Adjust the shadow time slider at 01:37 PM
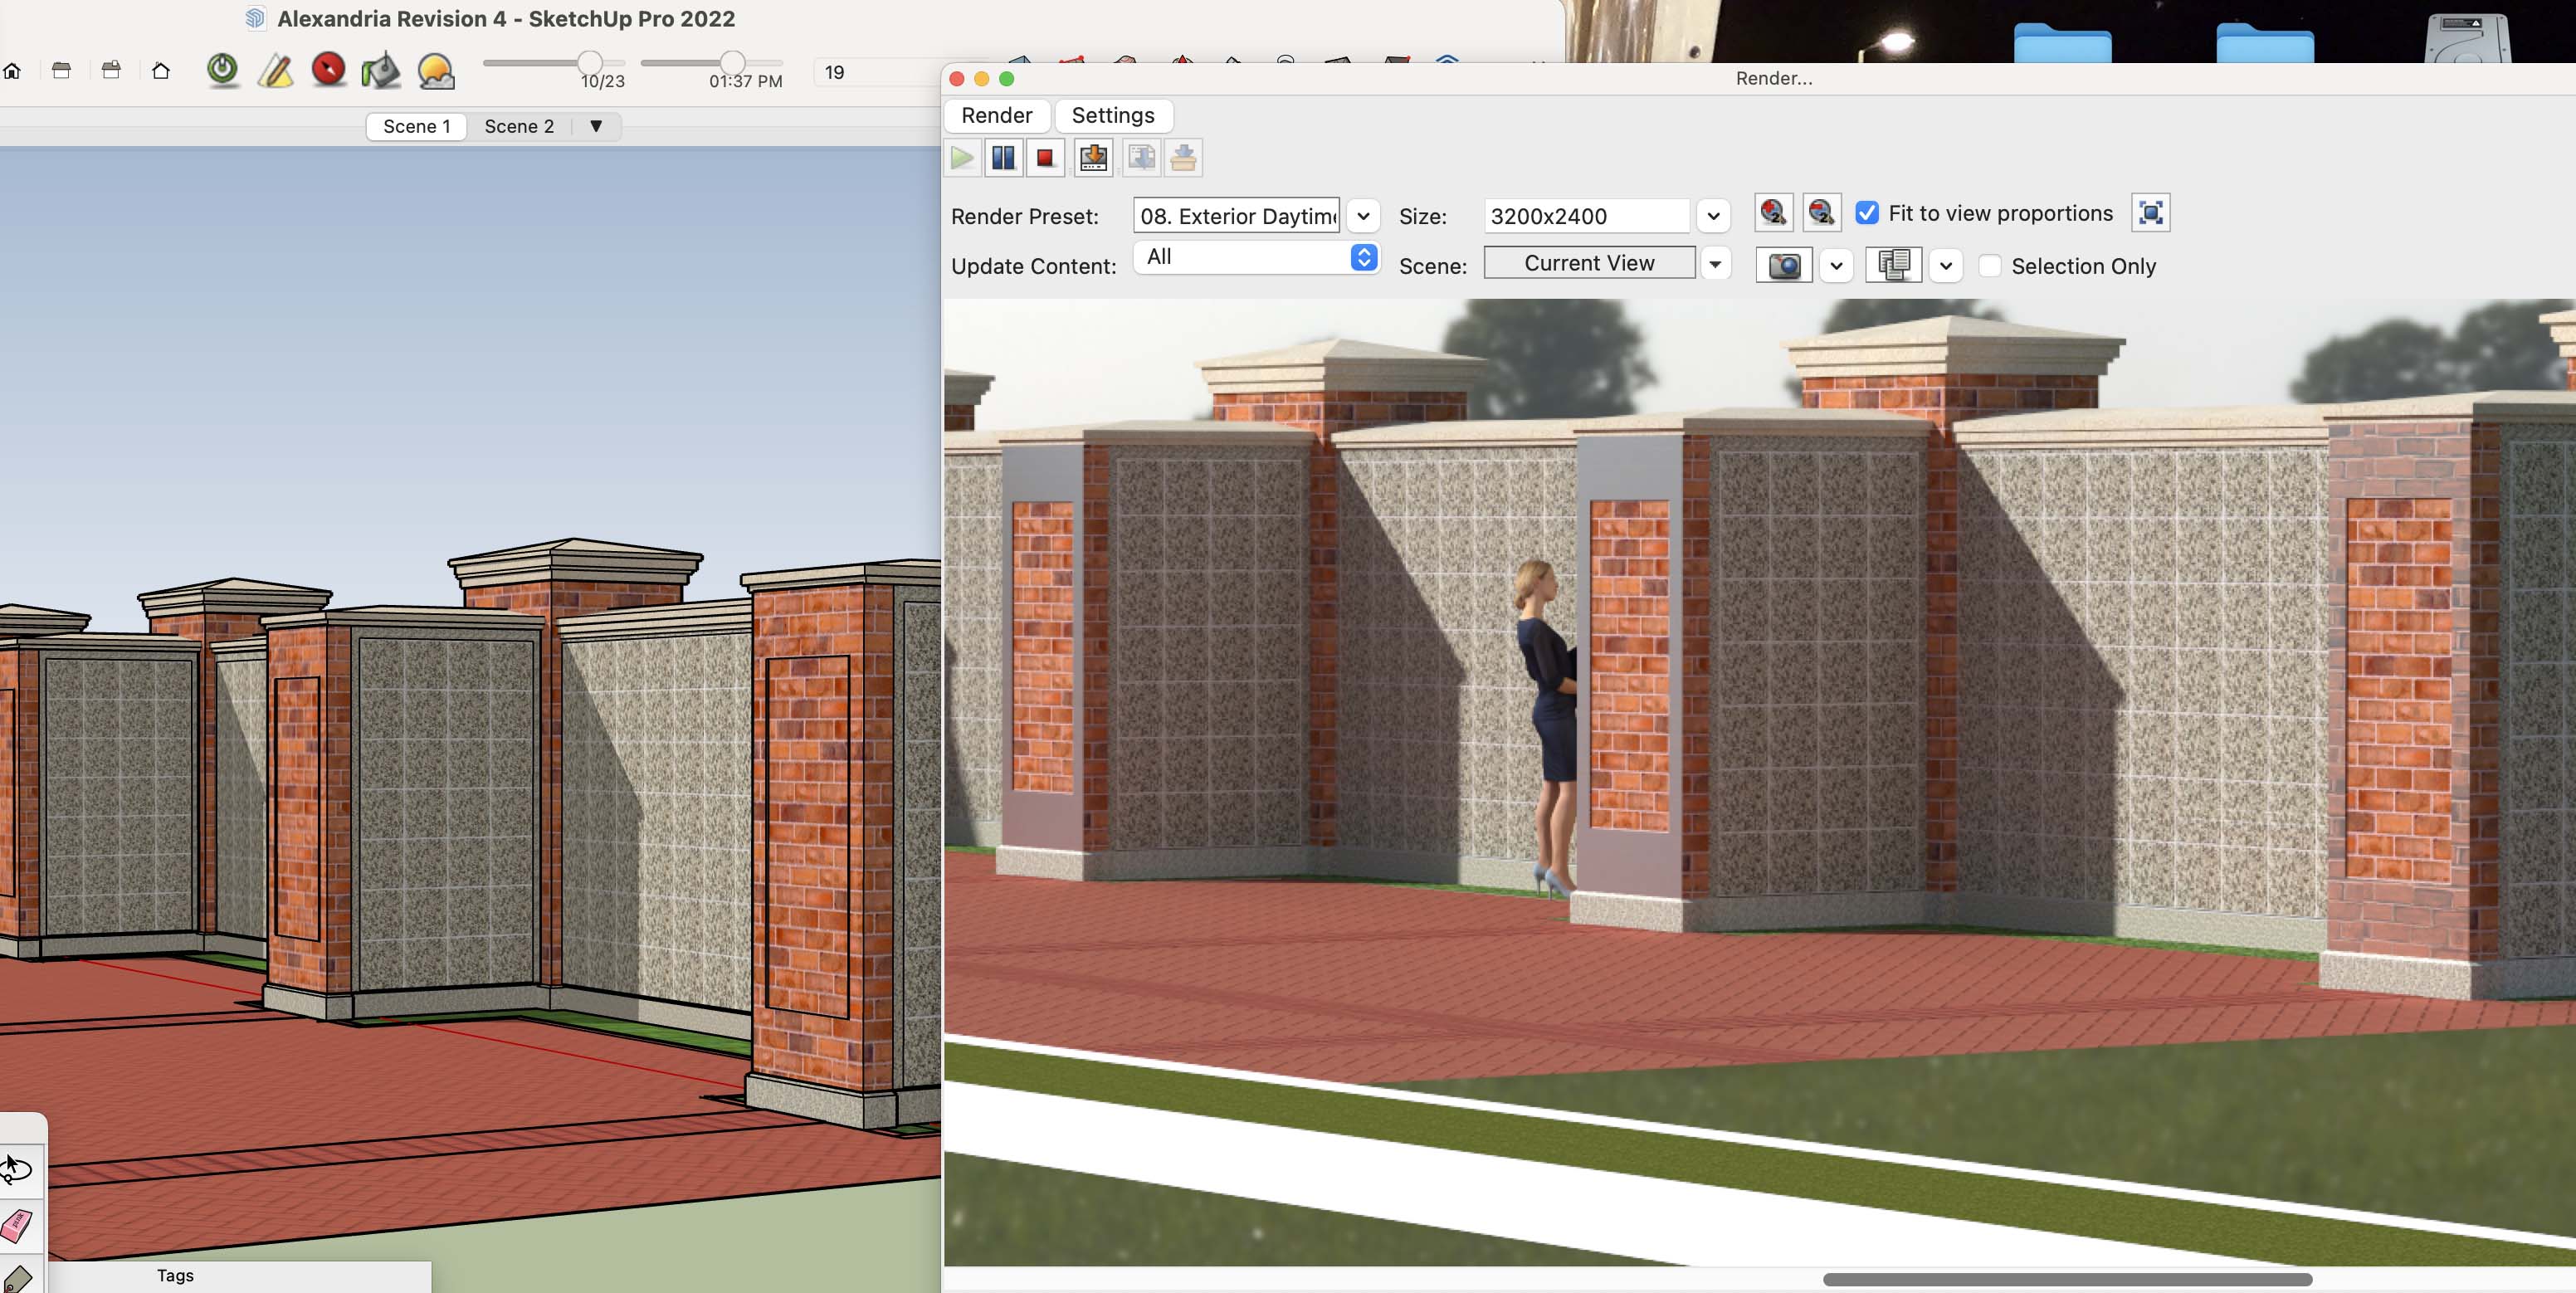Screen dimensions: 2576x1293 [x=732, y=63]
